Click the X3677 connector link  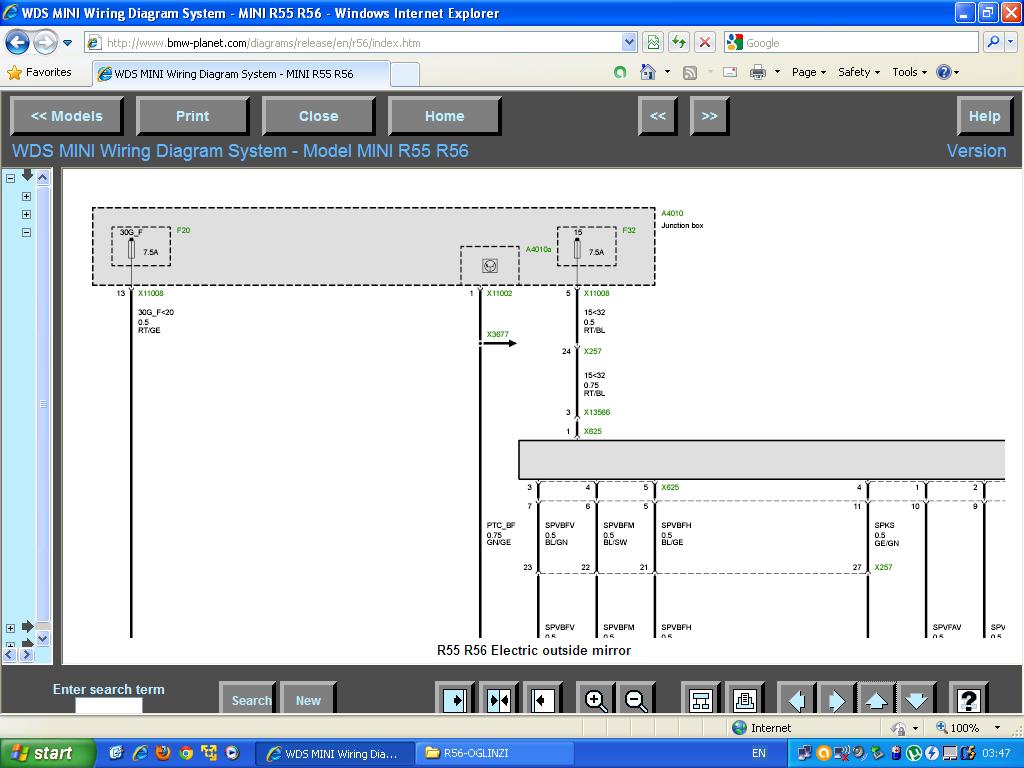(497, 335)
